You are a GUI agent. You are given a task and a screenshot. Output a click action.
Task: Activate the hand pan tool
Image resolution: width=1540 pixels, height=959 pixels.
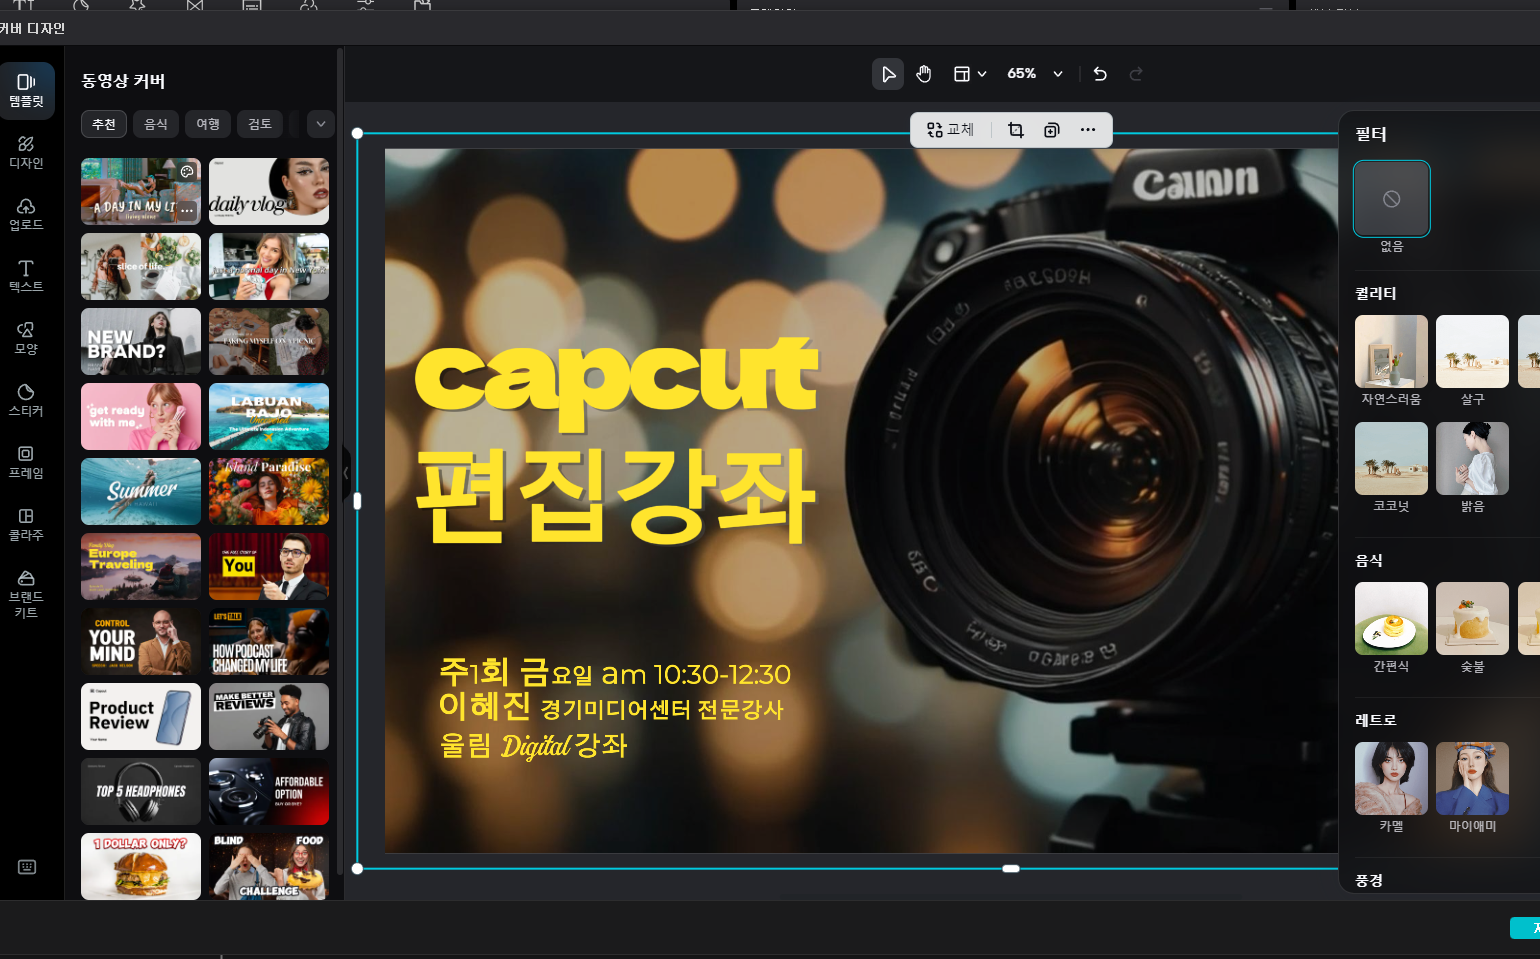924,74
